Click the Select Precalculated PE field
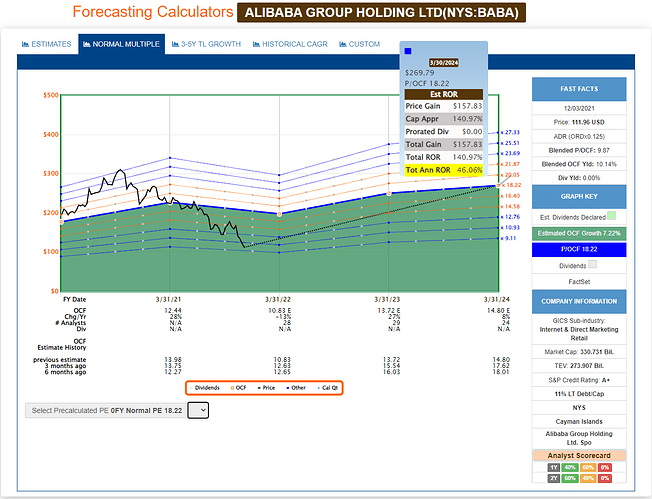 (x=106, y=410)
